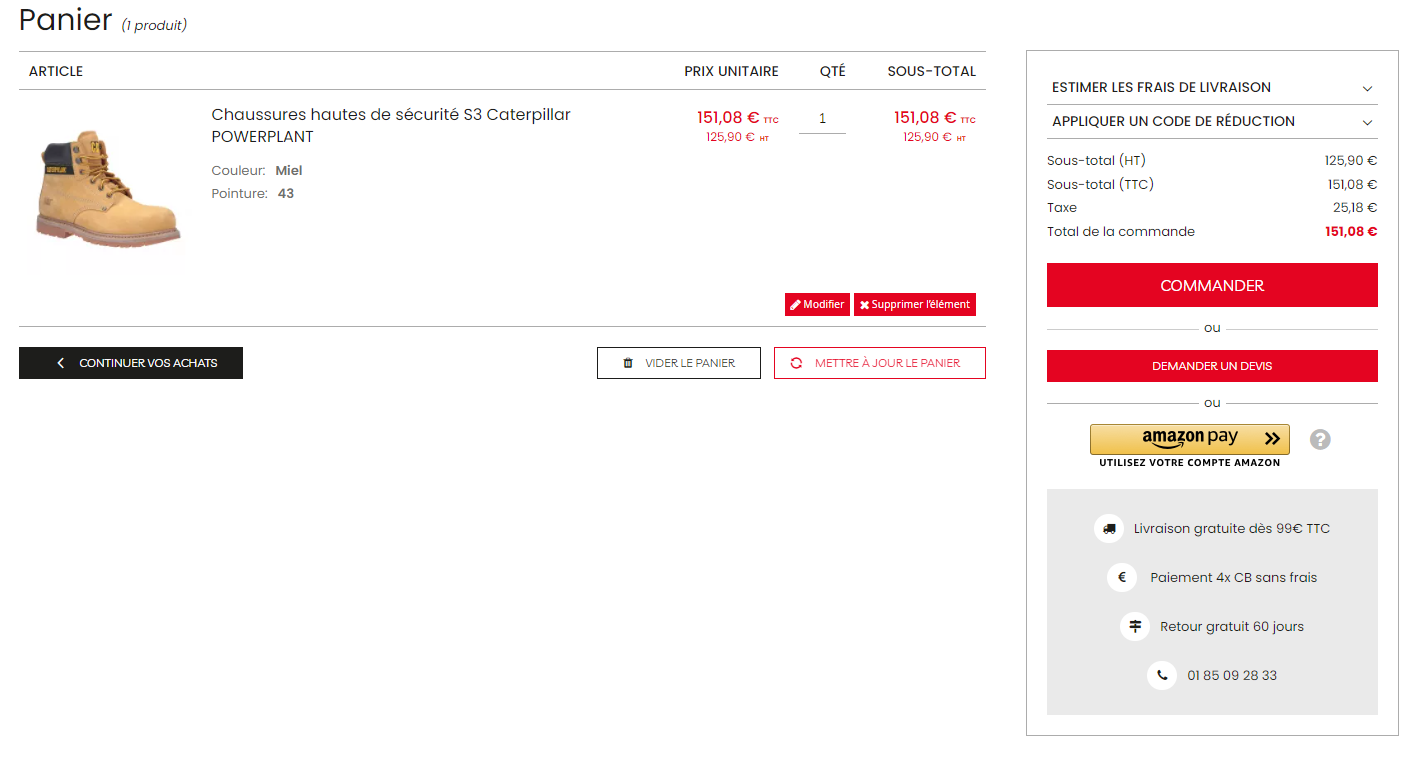Open the Chaussures hautes de sécurité S3 product link
The width and height of the screenshot is (1417, 757).
[x=391, y=125]
